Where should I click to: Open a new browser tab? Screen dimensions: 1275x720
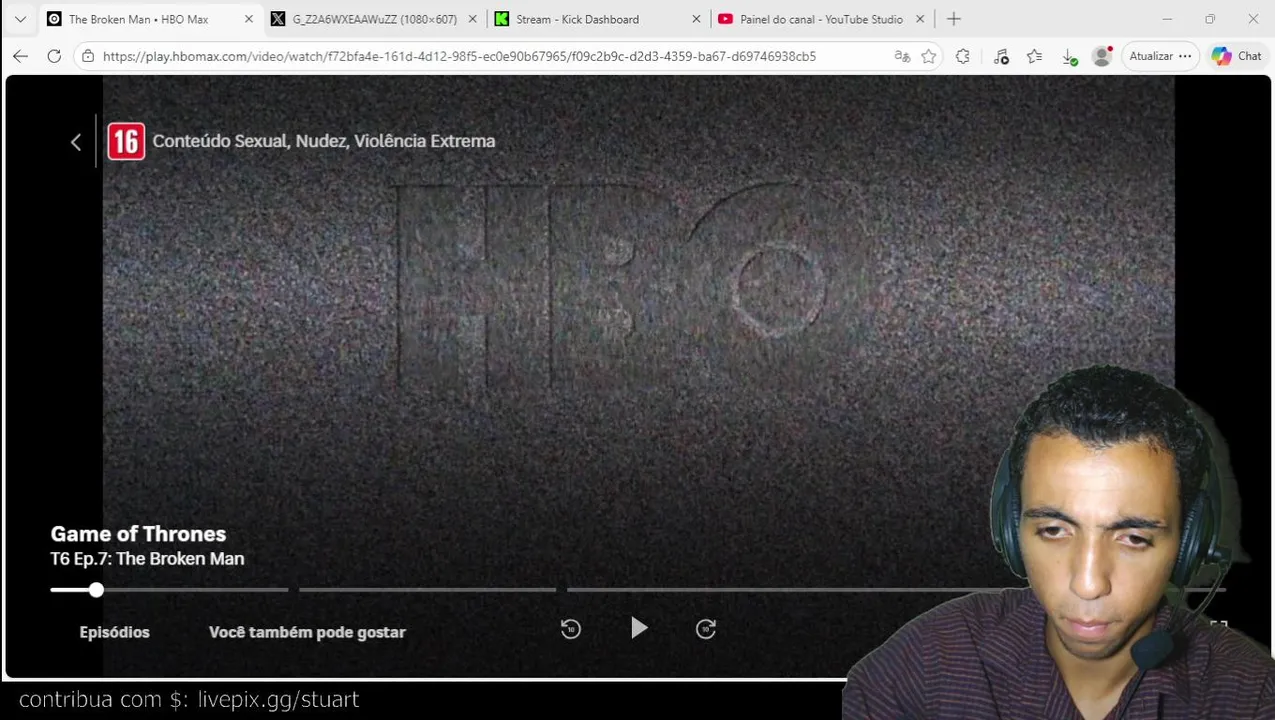tap(954, 19)
